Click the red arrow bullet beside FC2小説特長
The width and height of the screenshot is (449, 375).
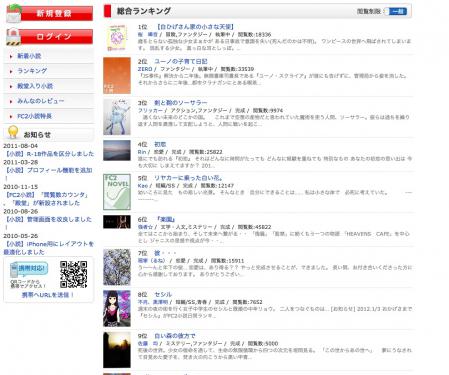pyautogui.click(x=11, y=117)
